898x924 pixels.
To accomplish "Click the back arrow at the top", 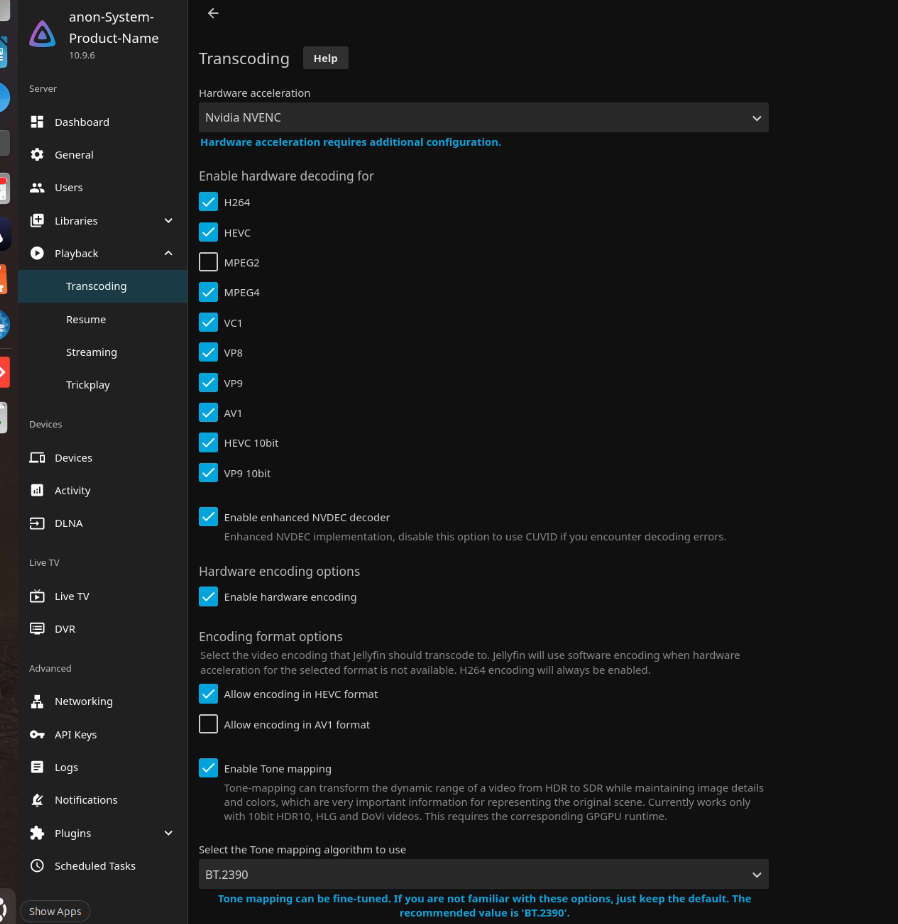I will click(212, 13).
